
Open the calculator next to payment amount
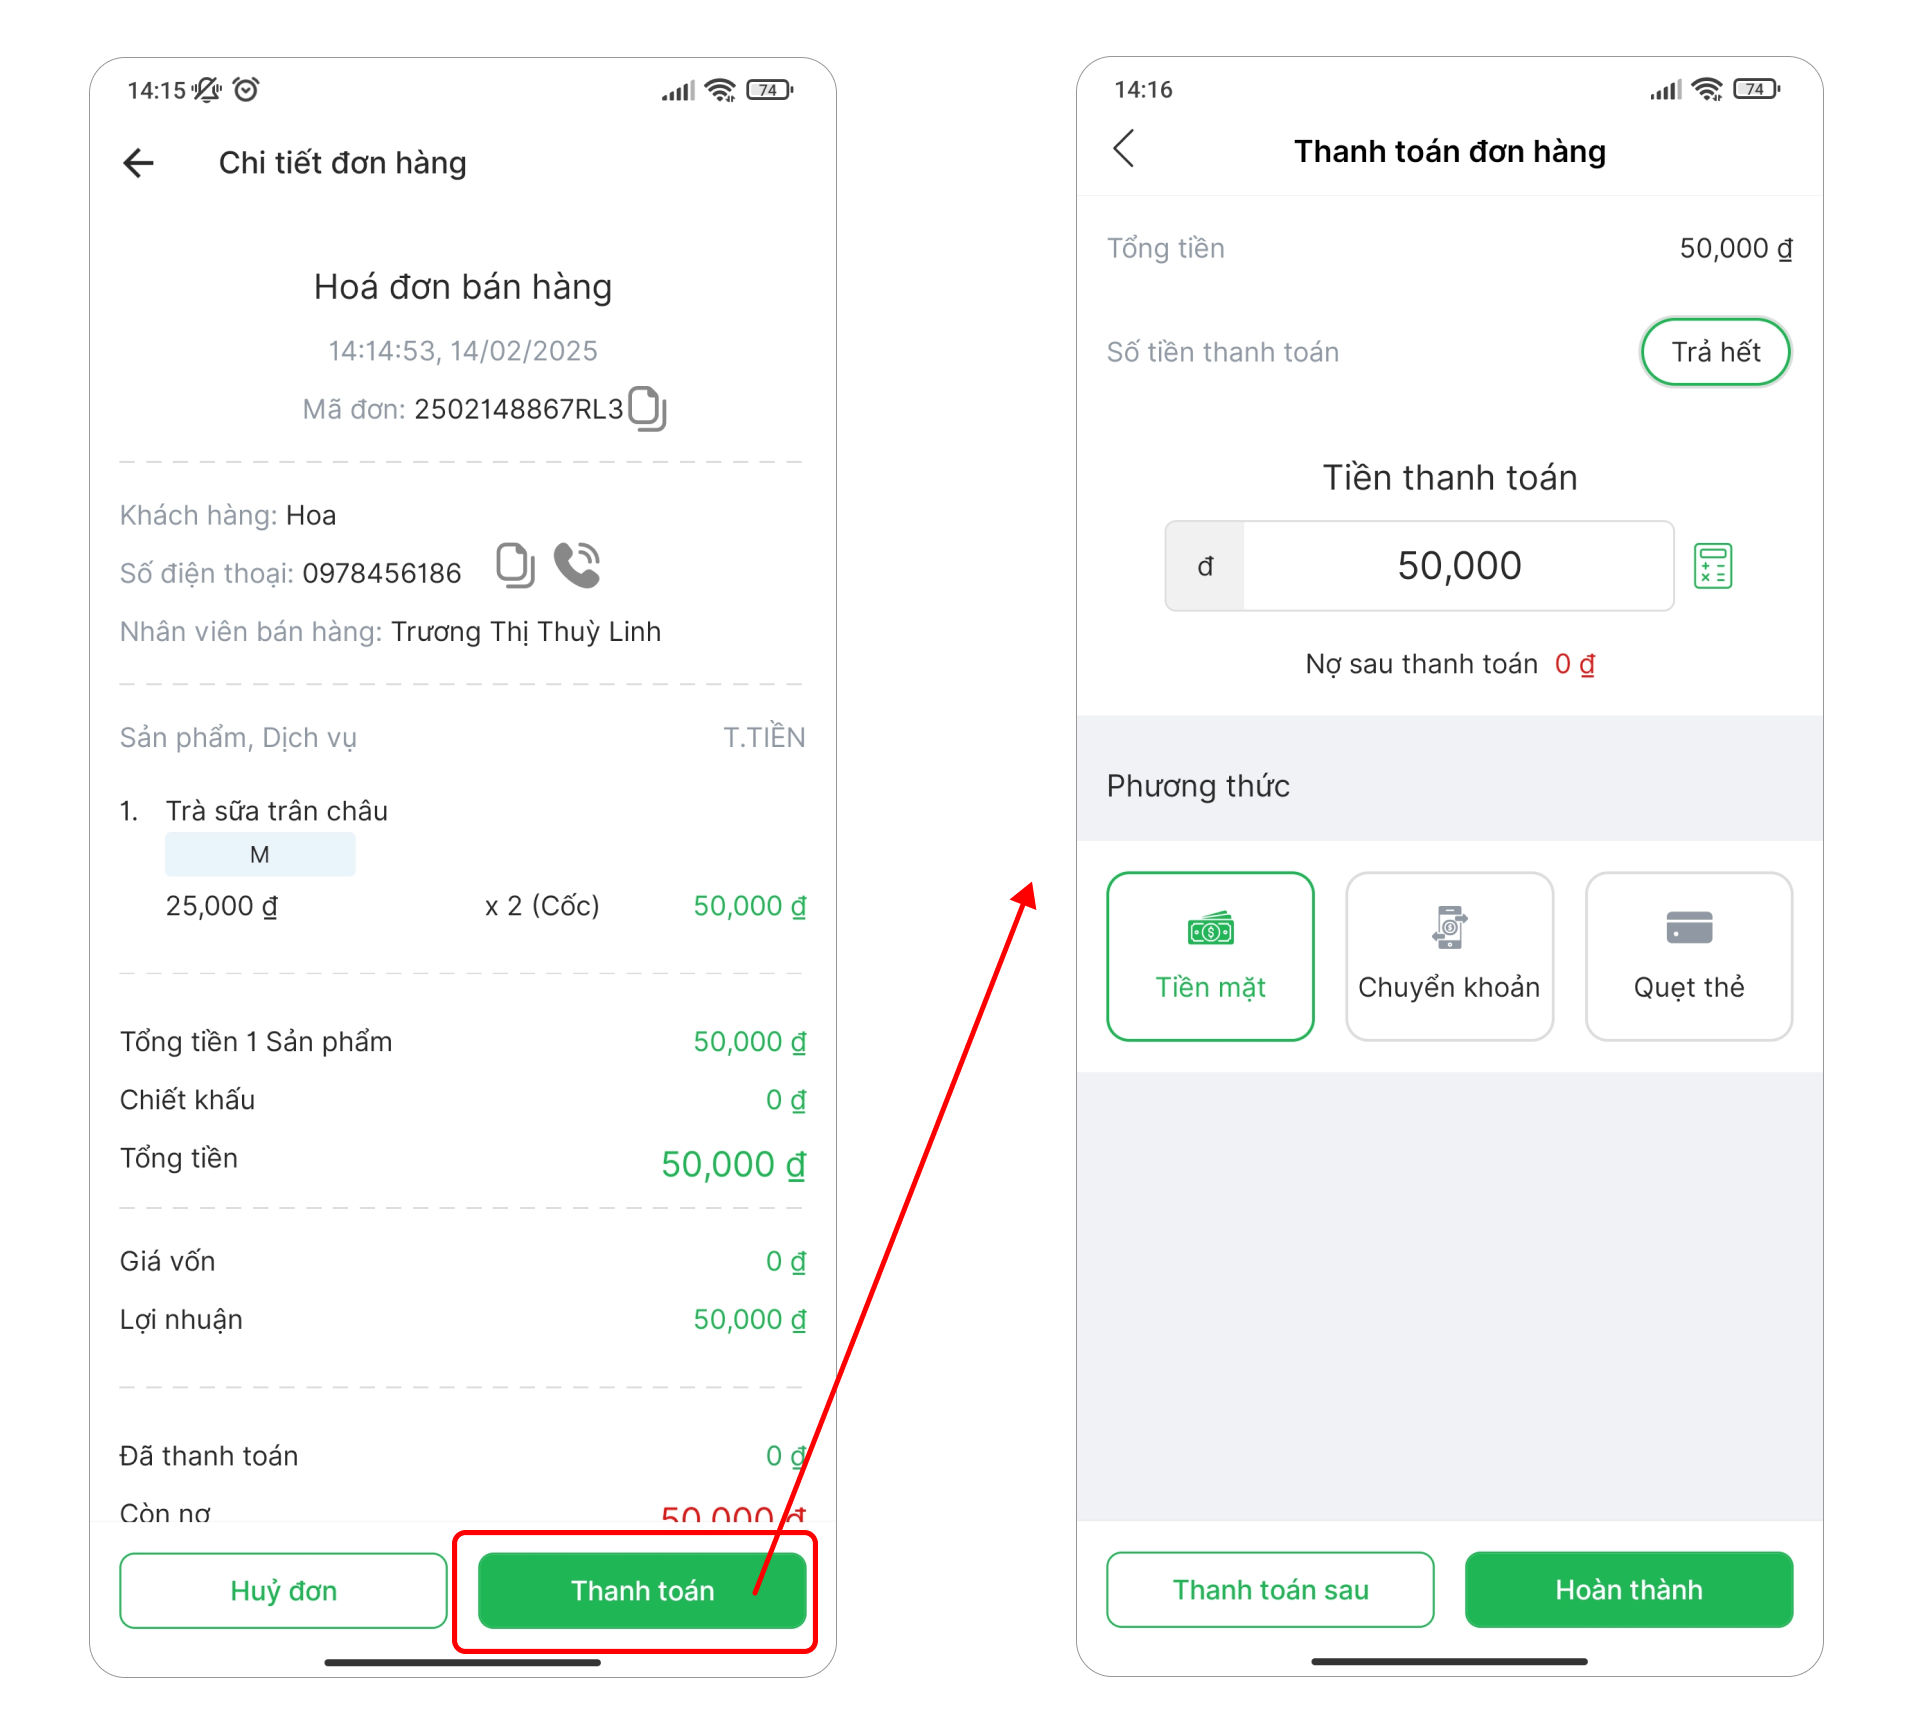[x=1712, y=566]
